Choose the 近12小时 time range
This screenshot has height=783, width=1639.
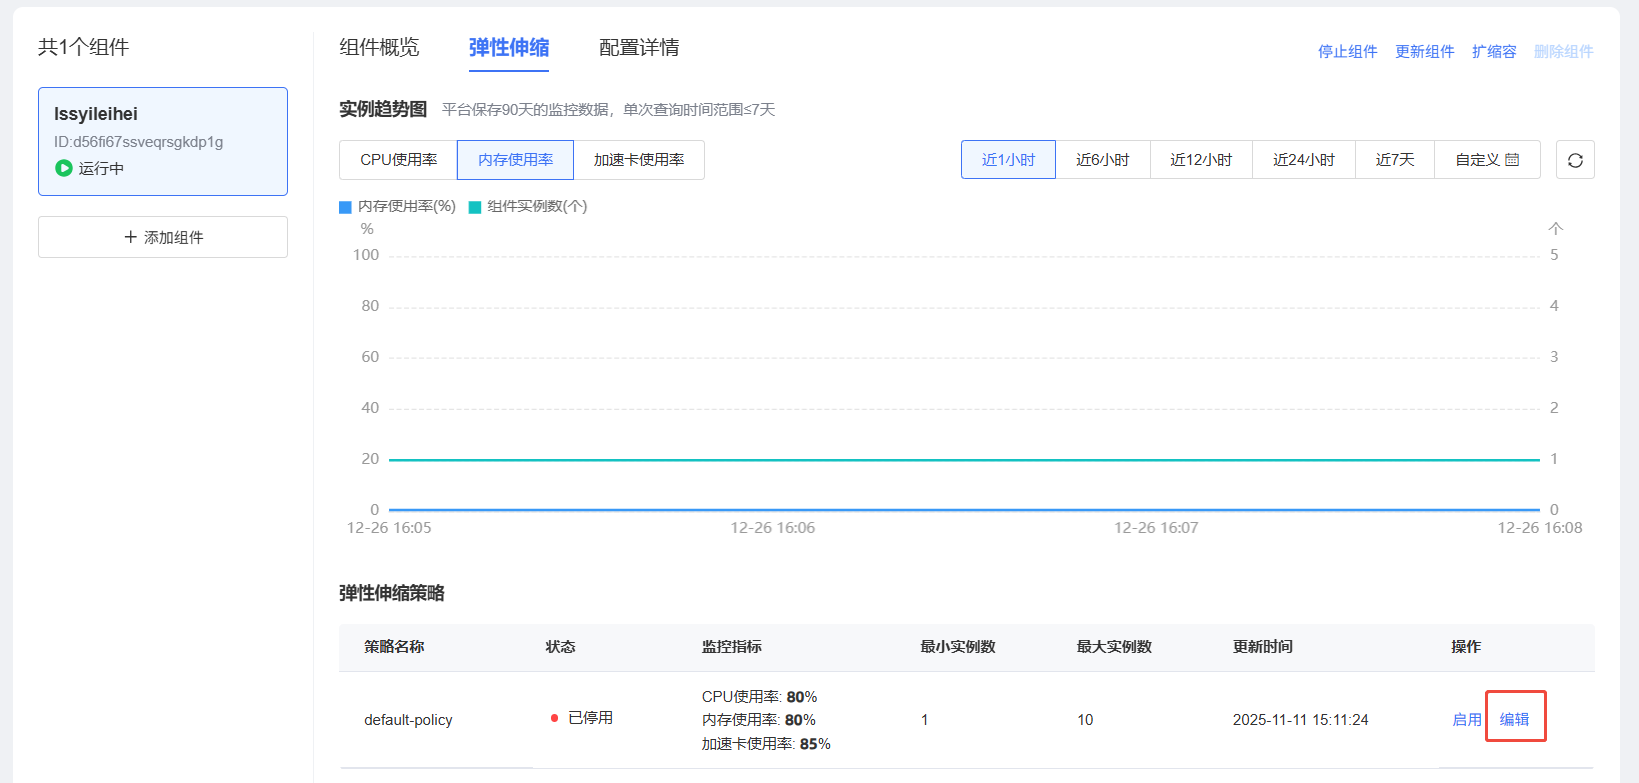(x=1201, y=160)
